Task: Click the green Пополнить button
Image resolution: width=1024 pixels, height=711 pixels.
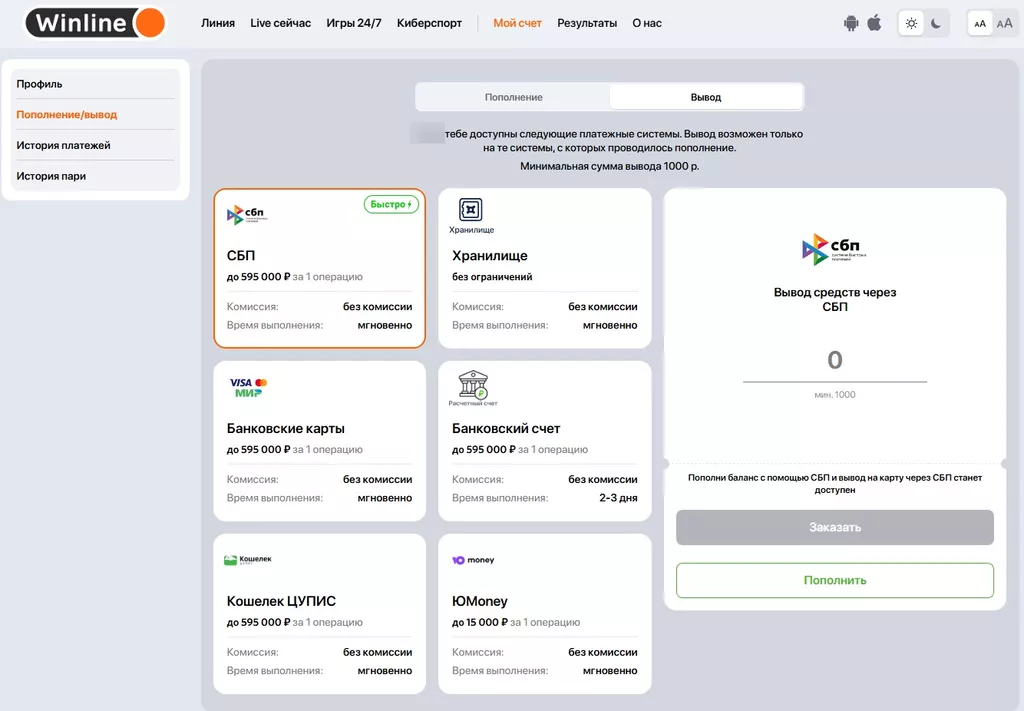Action: pos(835,580)
